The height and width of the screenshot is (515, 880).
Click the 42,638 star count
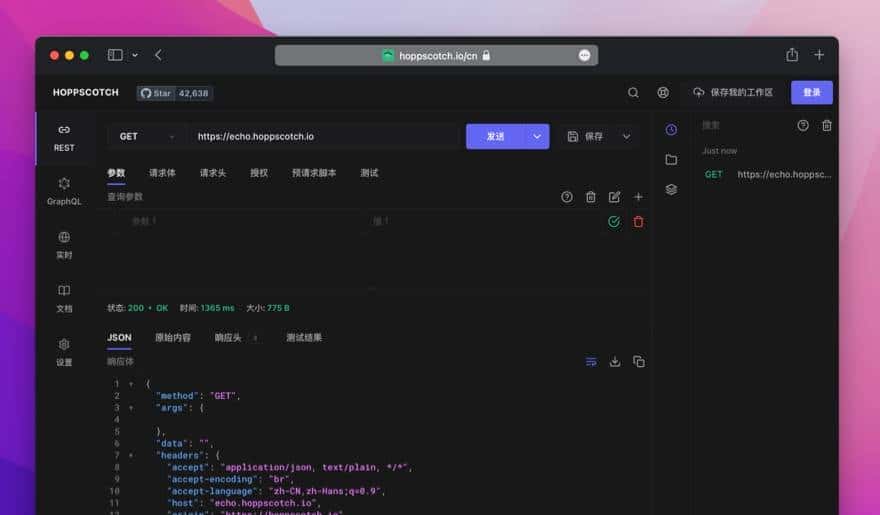click(193, 93)
